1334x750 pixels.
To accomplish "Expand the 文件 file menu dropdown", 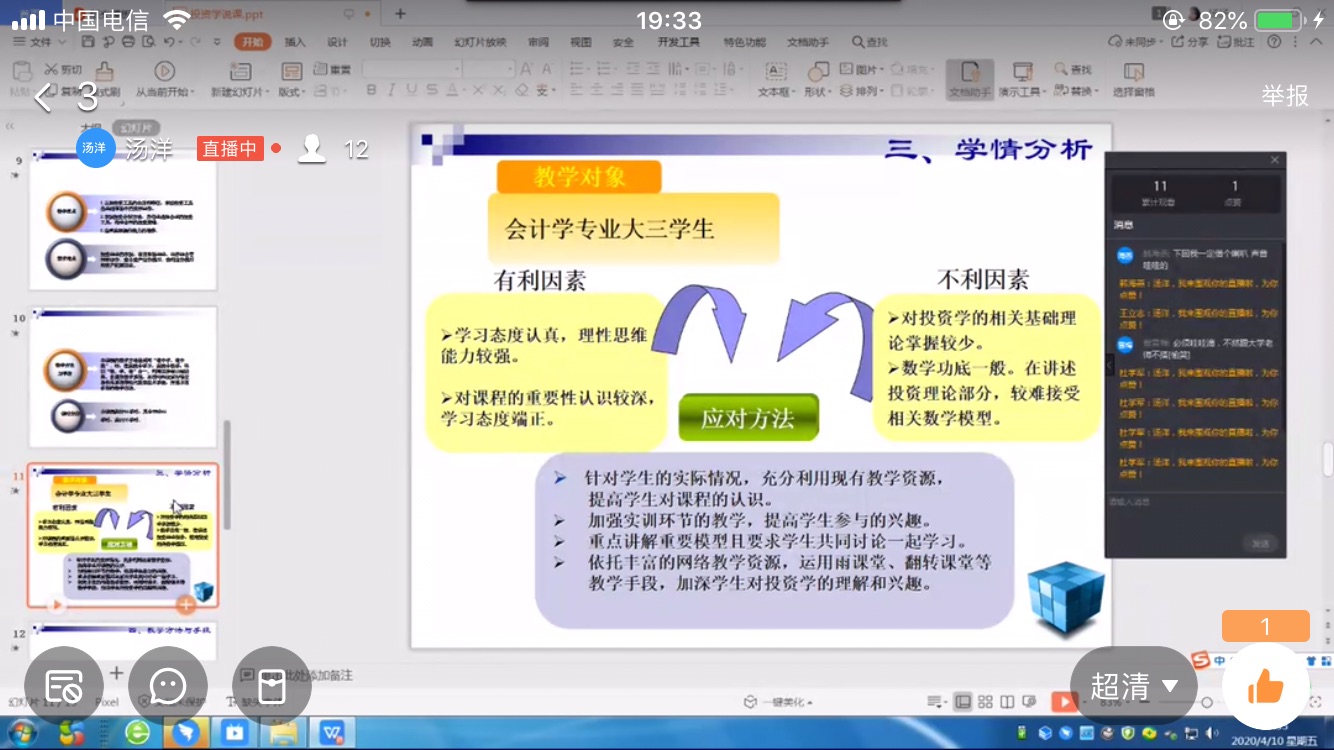I will coord(40,42).
